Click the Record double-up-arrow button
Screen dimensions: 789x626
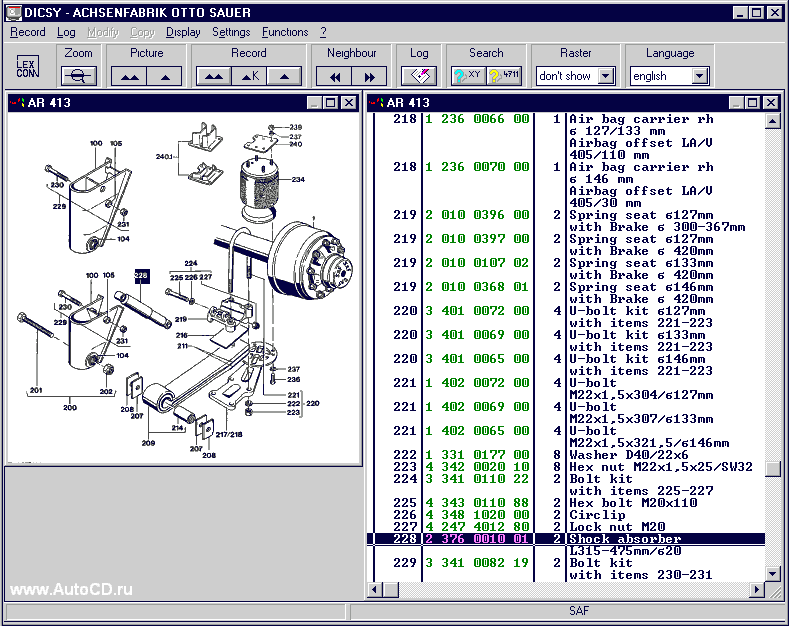214,76
